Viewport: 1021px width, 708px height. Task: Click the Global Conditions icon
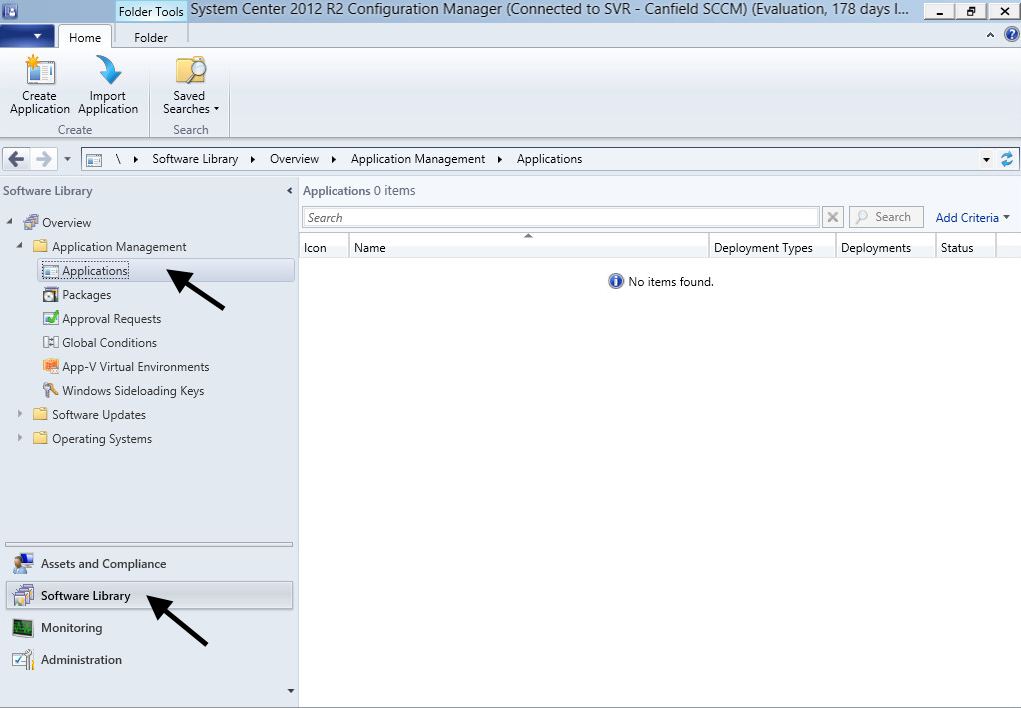pos(50,343)
